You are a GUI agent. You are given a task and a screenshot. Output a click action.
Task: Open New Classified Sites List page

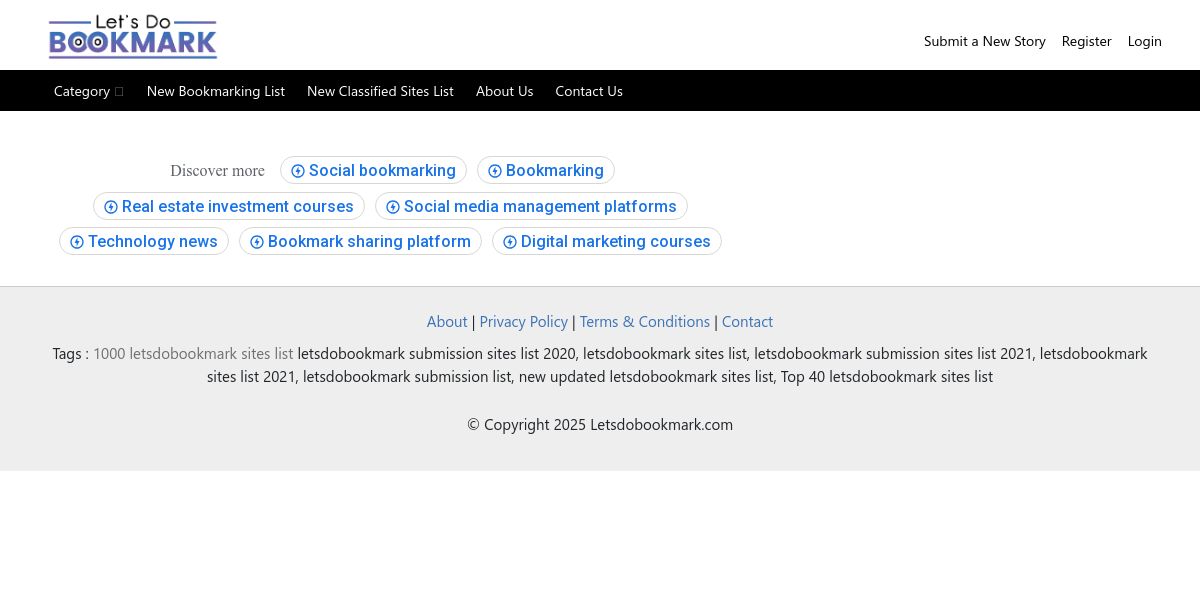tap(380, 91)
